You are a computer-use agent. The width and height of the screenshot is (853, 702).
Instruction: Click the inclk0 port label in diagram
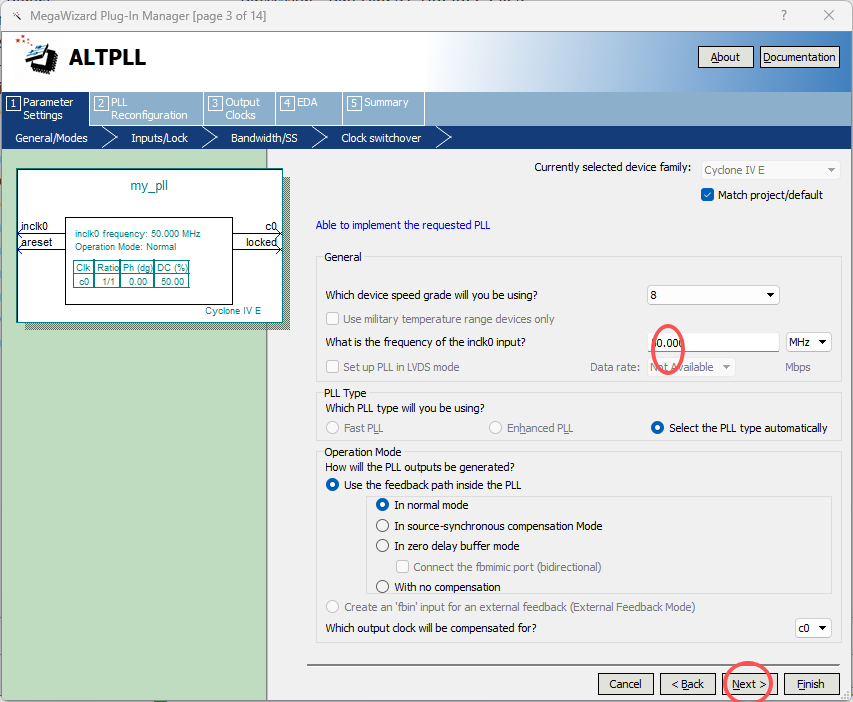coord(34,226)
